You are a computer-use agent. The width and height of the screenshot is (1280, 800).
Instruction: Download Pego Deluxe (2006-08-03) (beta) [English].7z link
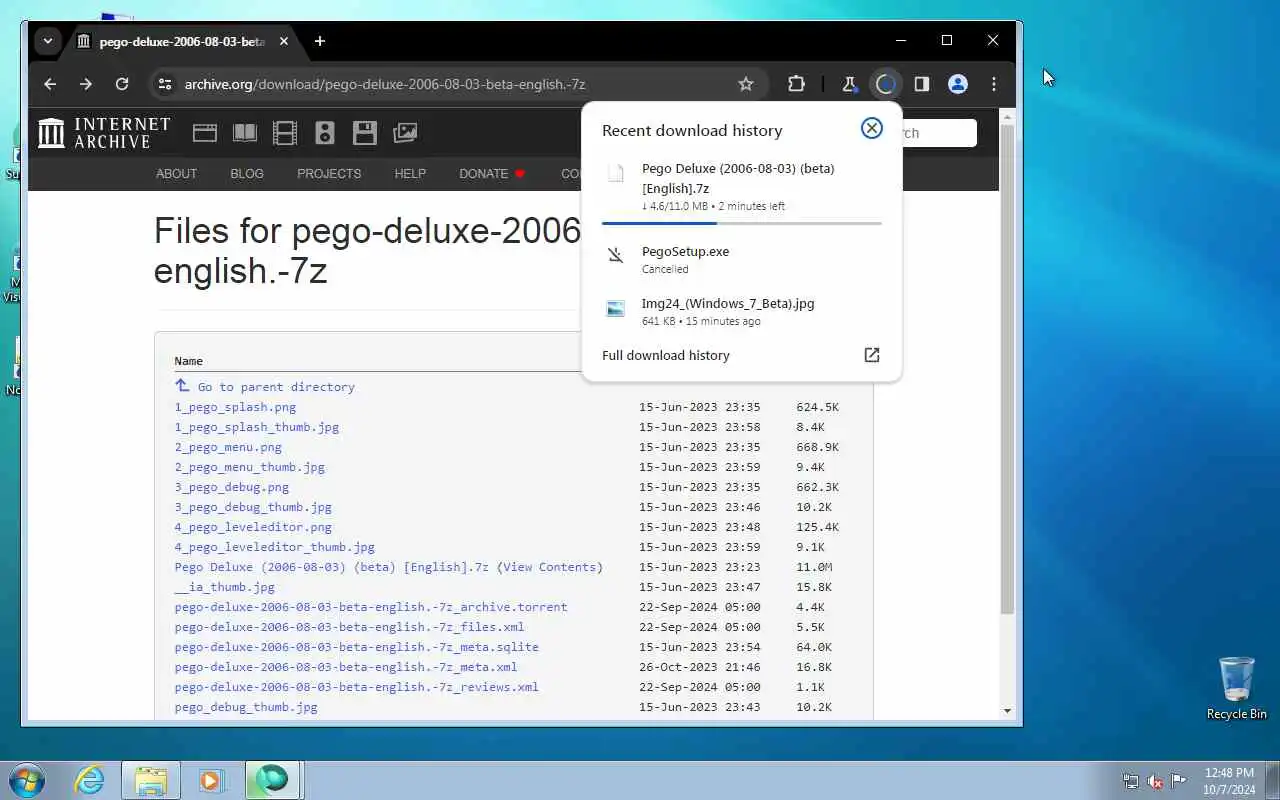click(x=332, y=567)
